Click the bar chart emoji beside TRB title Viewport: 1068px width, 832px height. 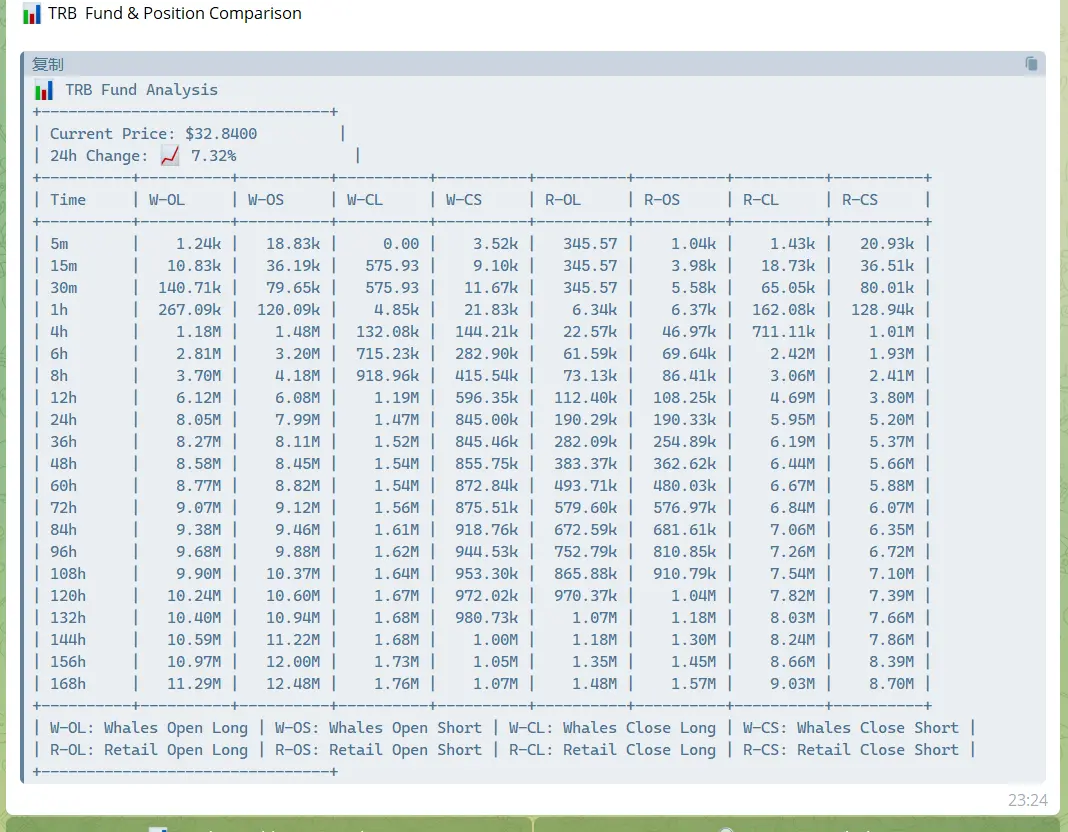coord(32,14)
